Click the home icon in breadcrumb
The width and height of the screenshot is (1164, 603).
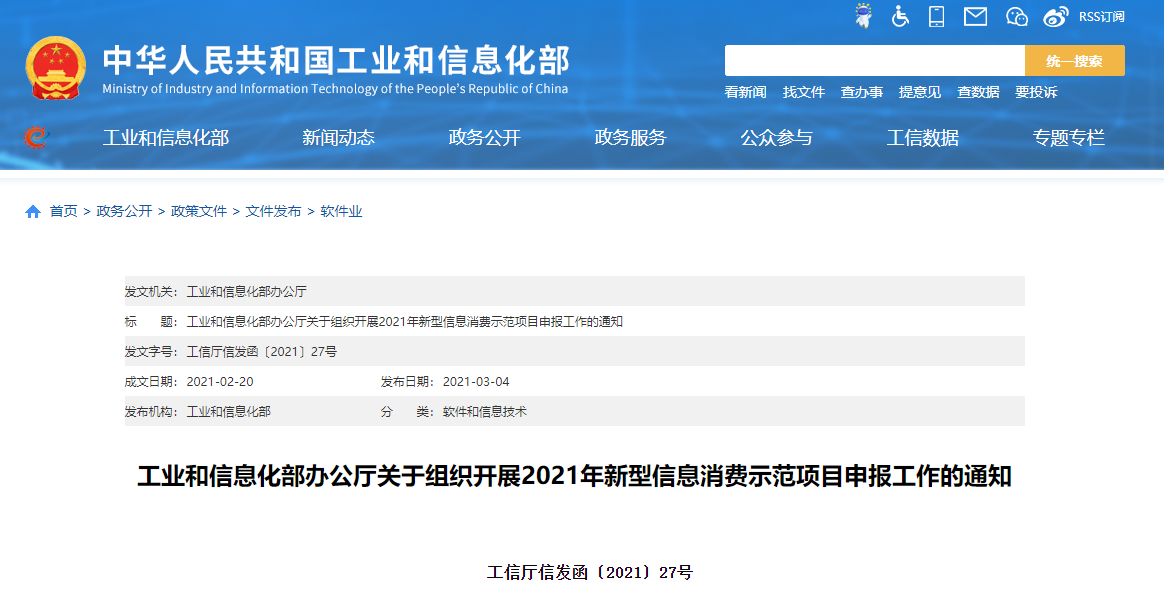point(33,212)
